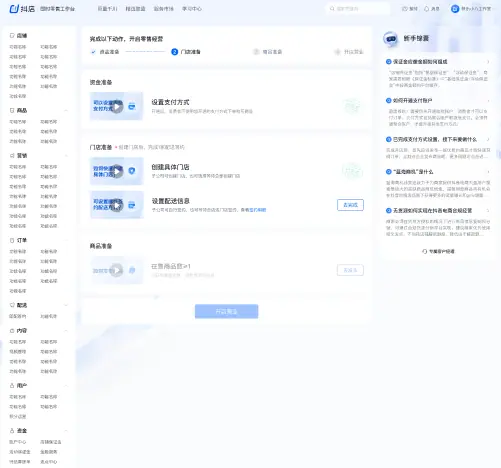
Task: Play the 在售商品数≥1 tutorial video
Action: [117, 270]
